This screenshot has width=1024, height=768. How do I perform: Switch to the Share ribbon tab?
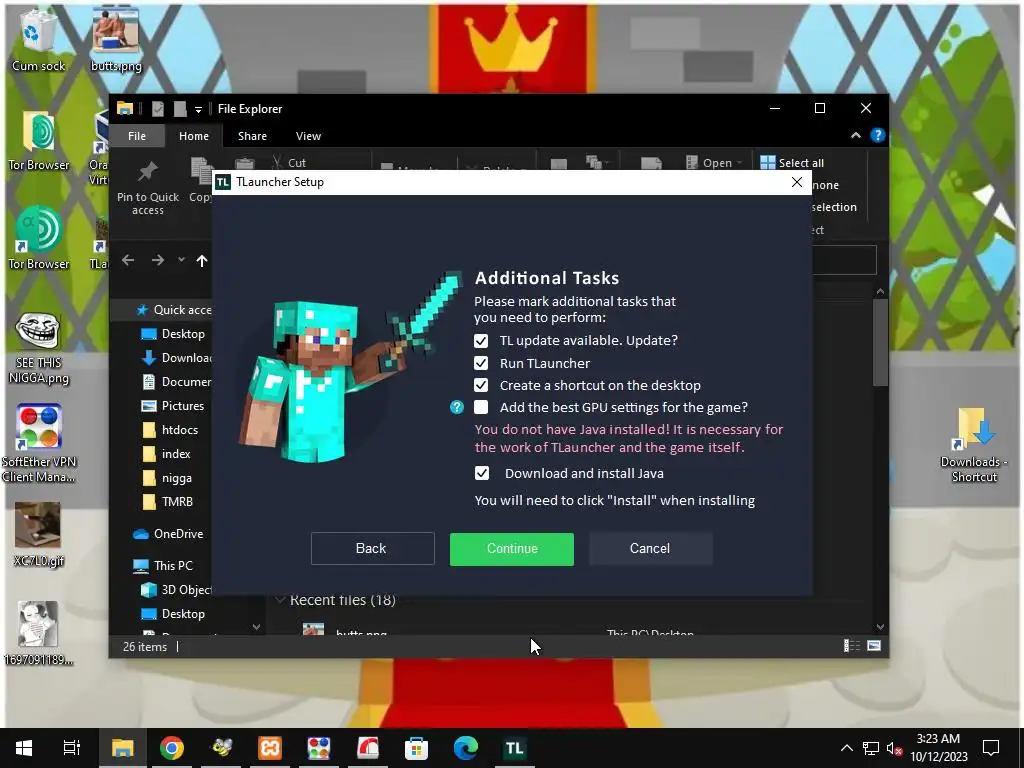coord(252,136)
